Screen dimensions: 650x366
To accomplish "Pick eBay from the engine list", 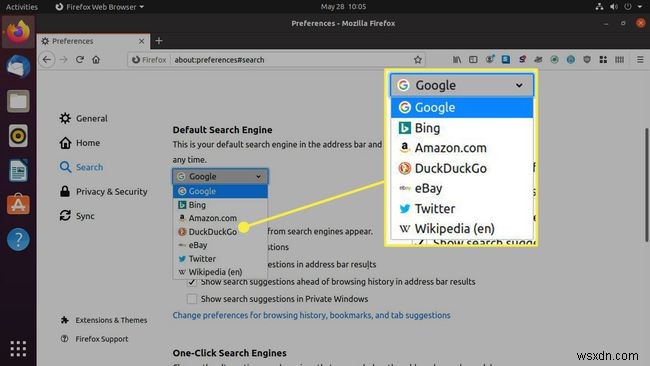I will pyautogui.click(x=220, y=245).
